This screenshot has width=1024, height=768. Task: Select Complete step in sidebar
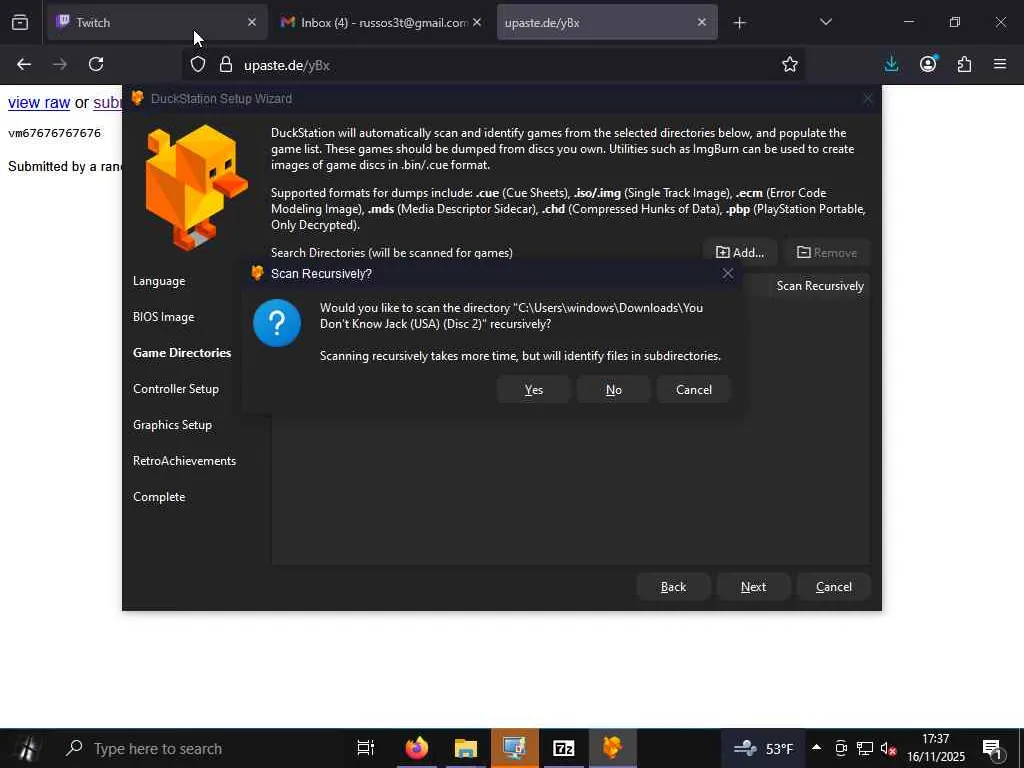pos(159,496)
